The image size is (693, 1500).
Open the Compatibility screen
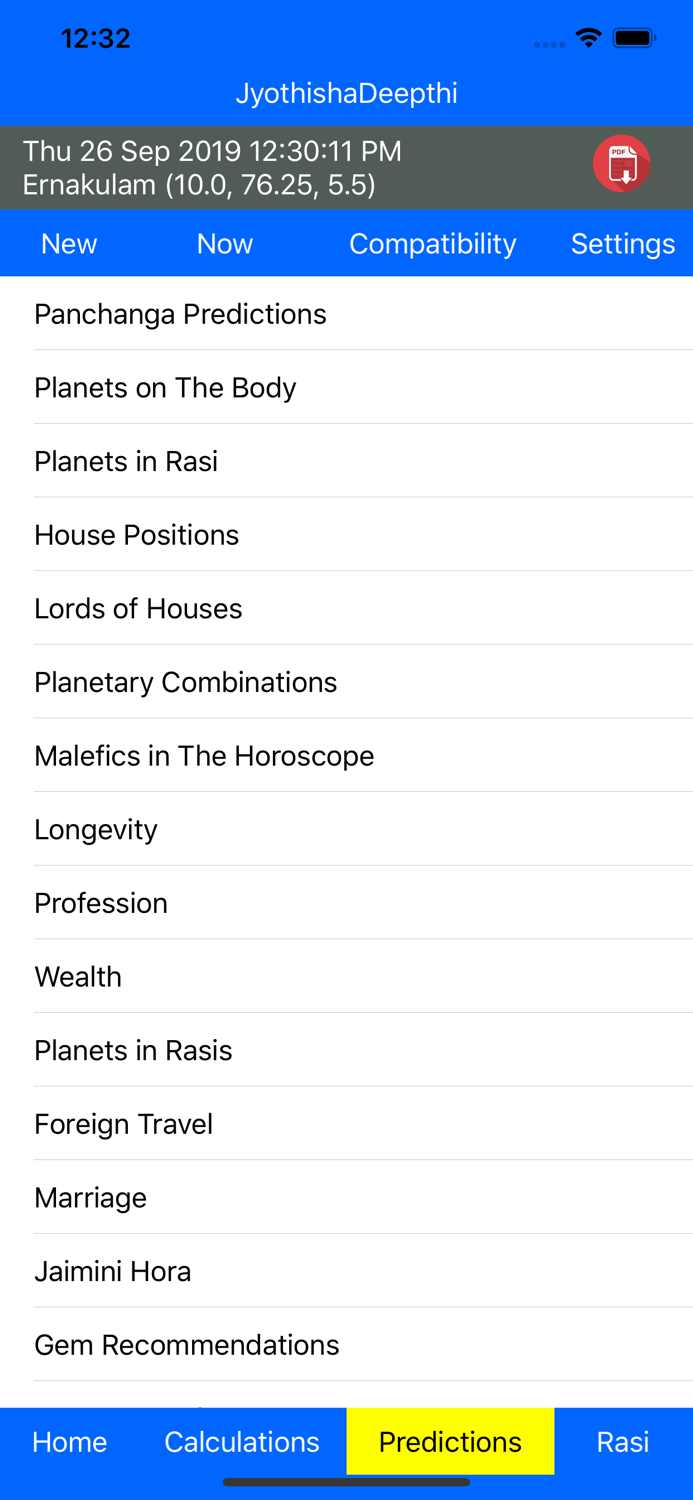pos(432,244)
